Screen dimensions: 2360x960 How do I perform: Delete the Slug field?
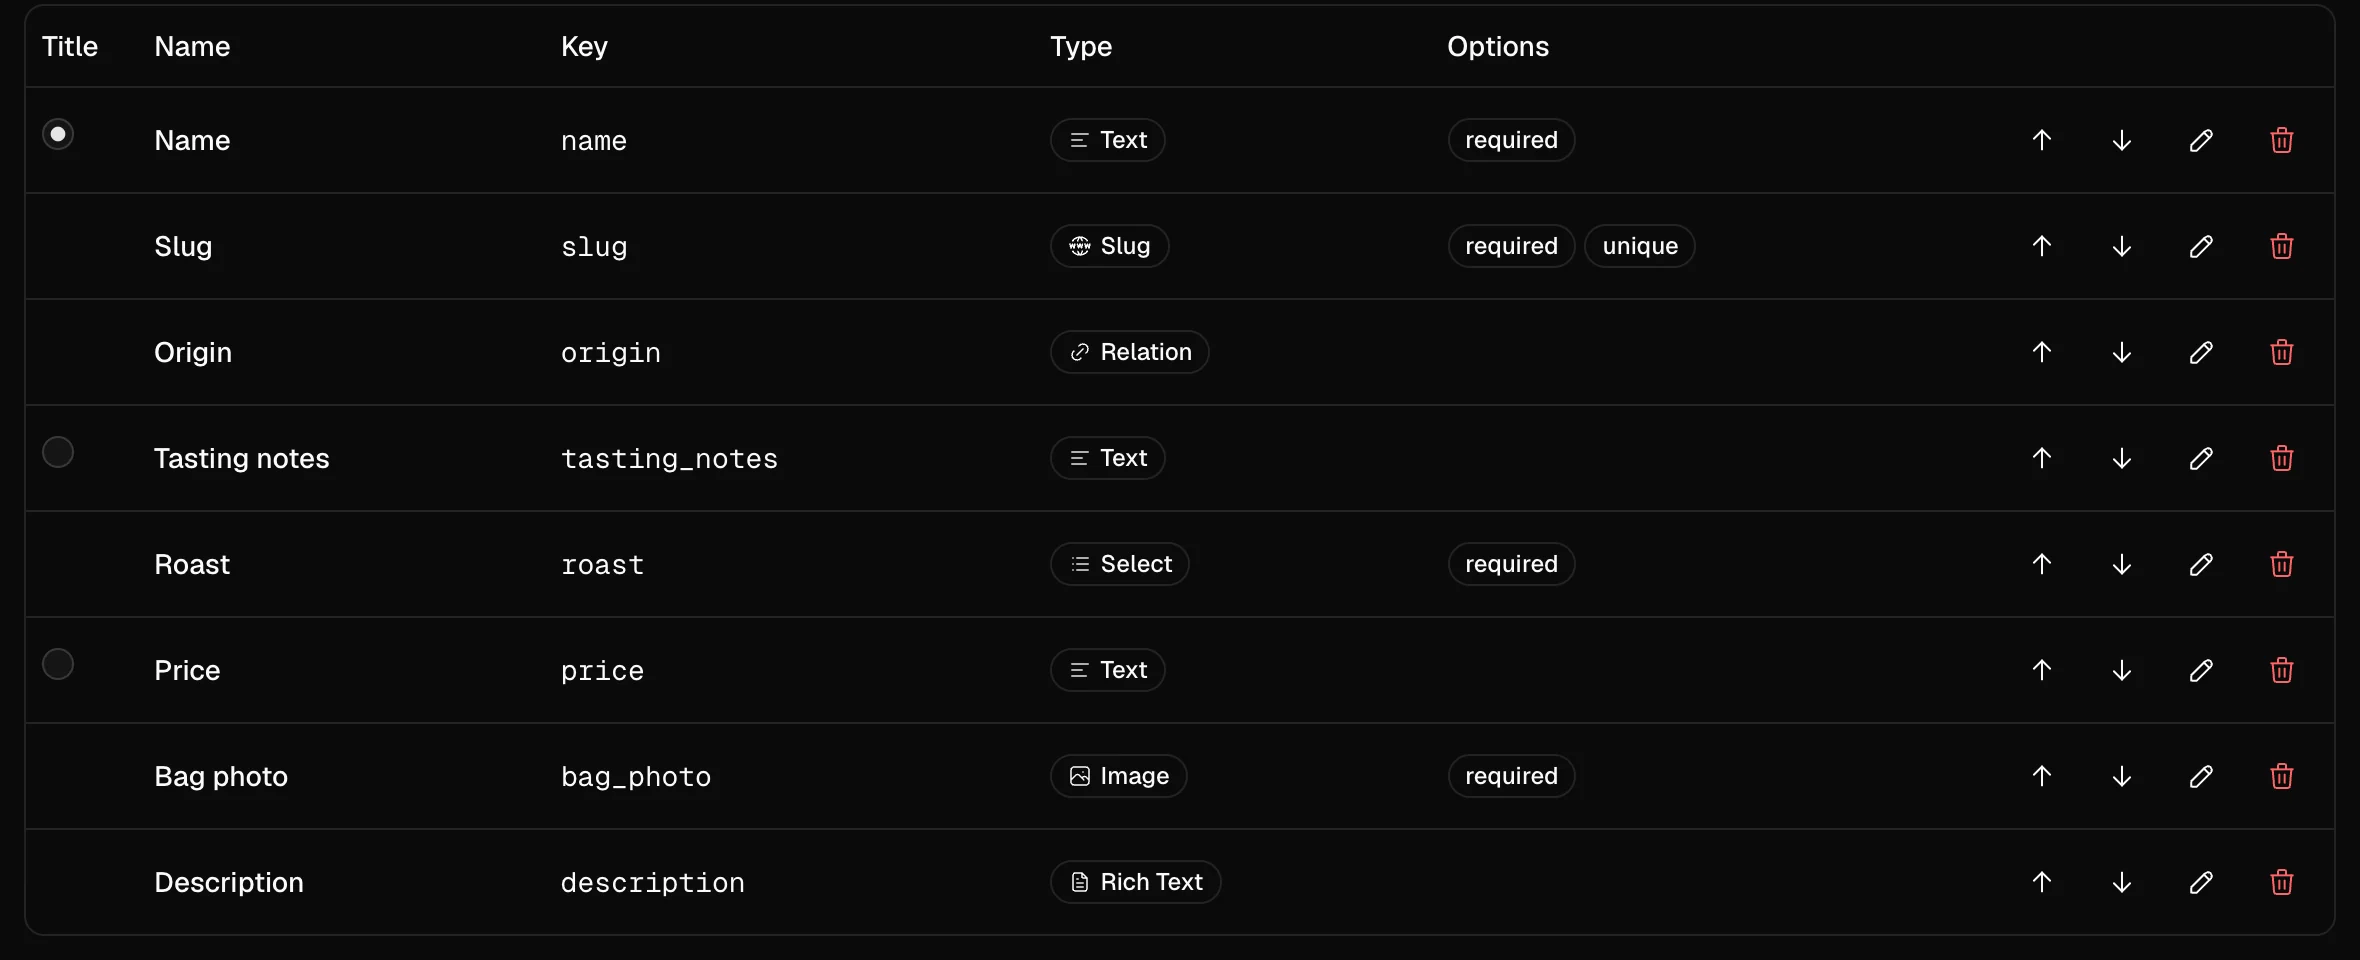(2281, 246)
